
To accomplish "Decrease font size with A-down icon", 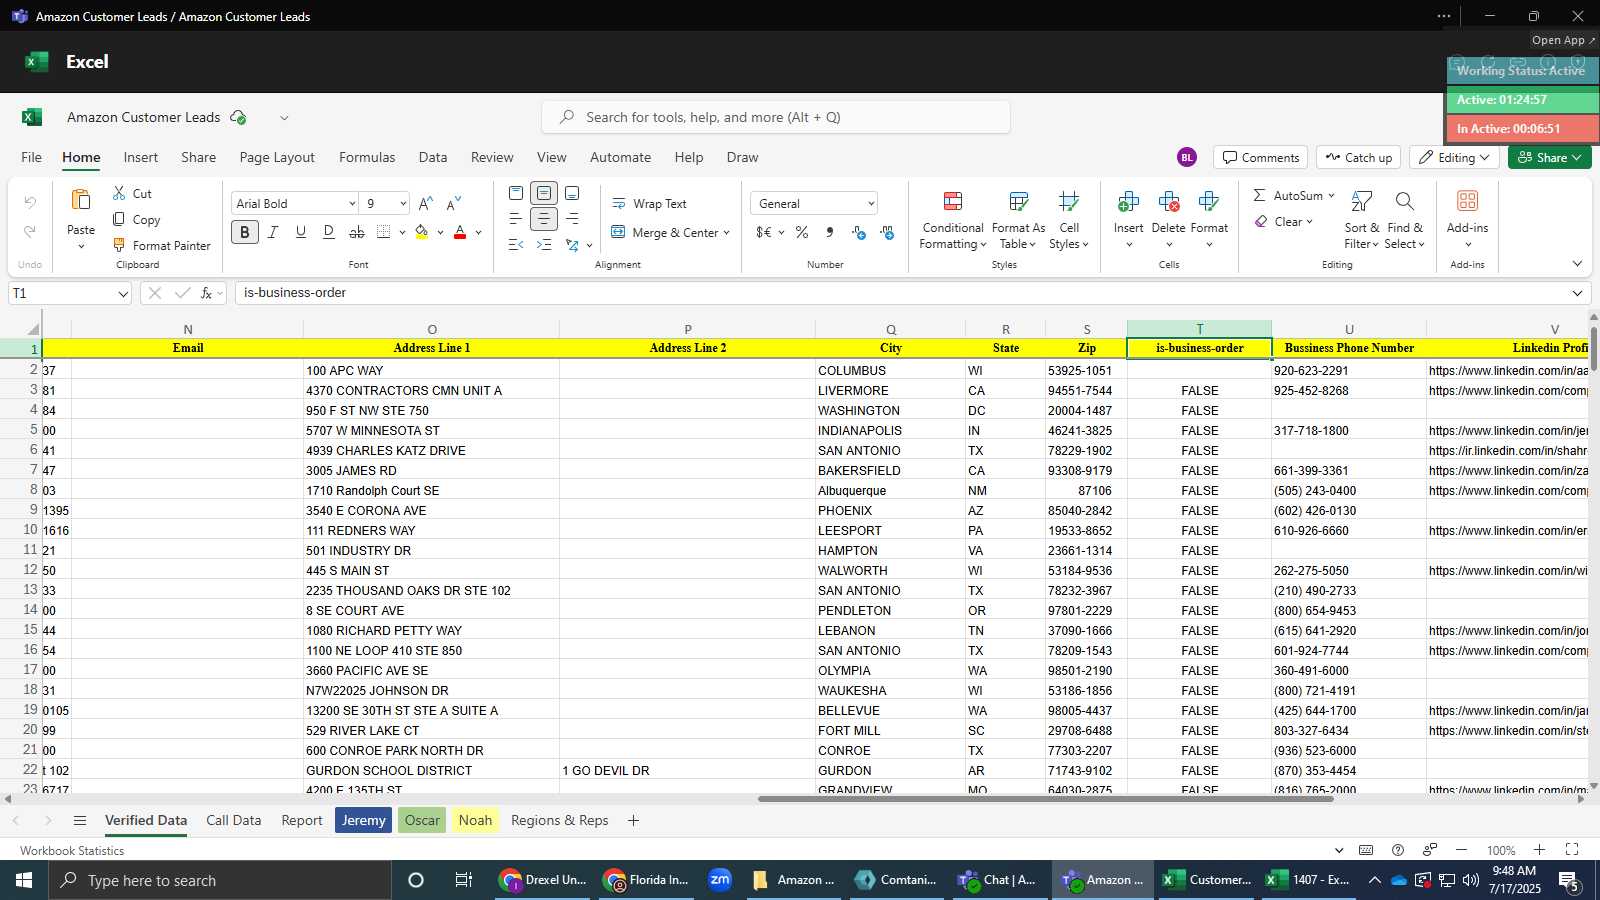I will tap(454, 203).
